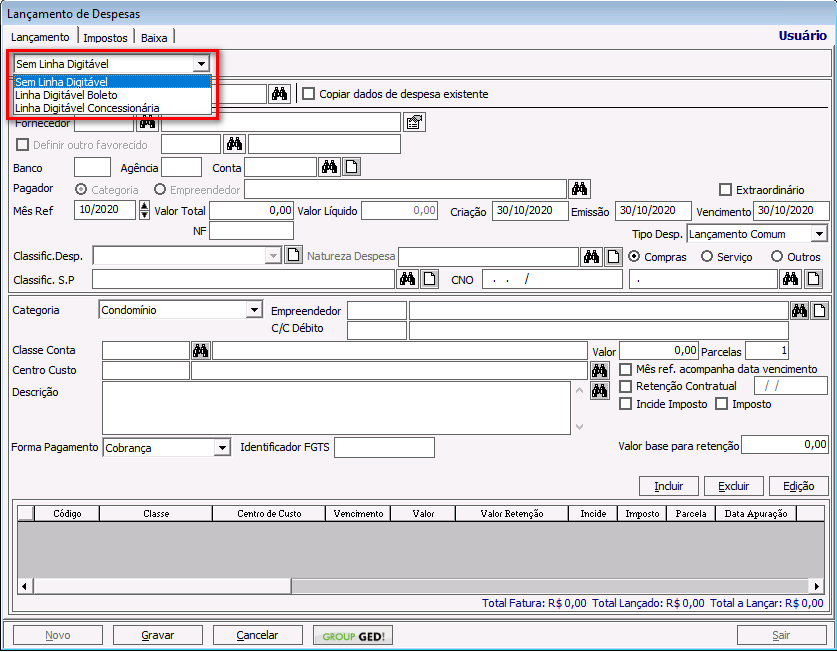Choose Linha Digitável Concessionária option

pos(113,108)
